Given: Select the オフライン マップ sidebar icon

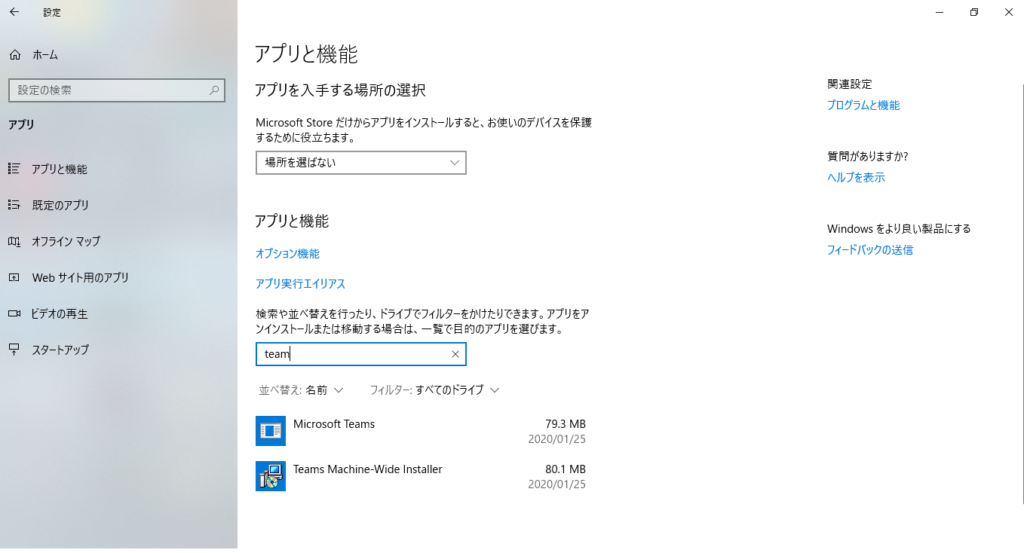Looking at the screenshot, I should click(14, 242).
